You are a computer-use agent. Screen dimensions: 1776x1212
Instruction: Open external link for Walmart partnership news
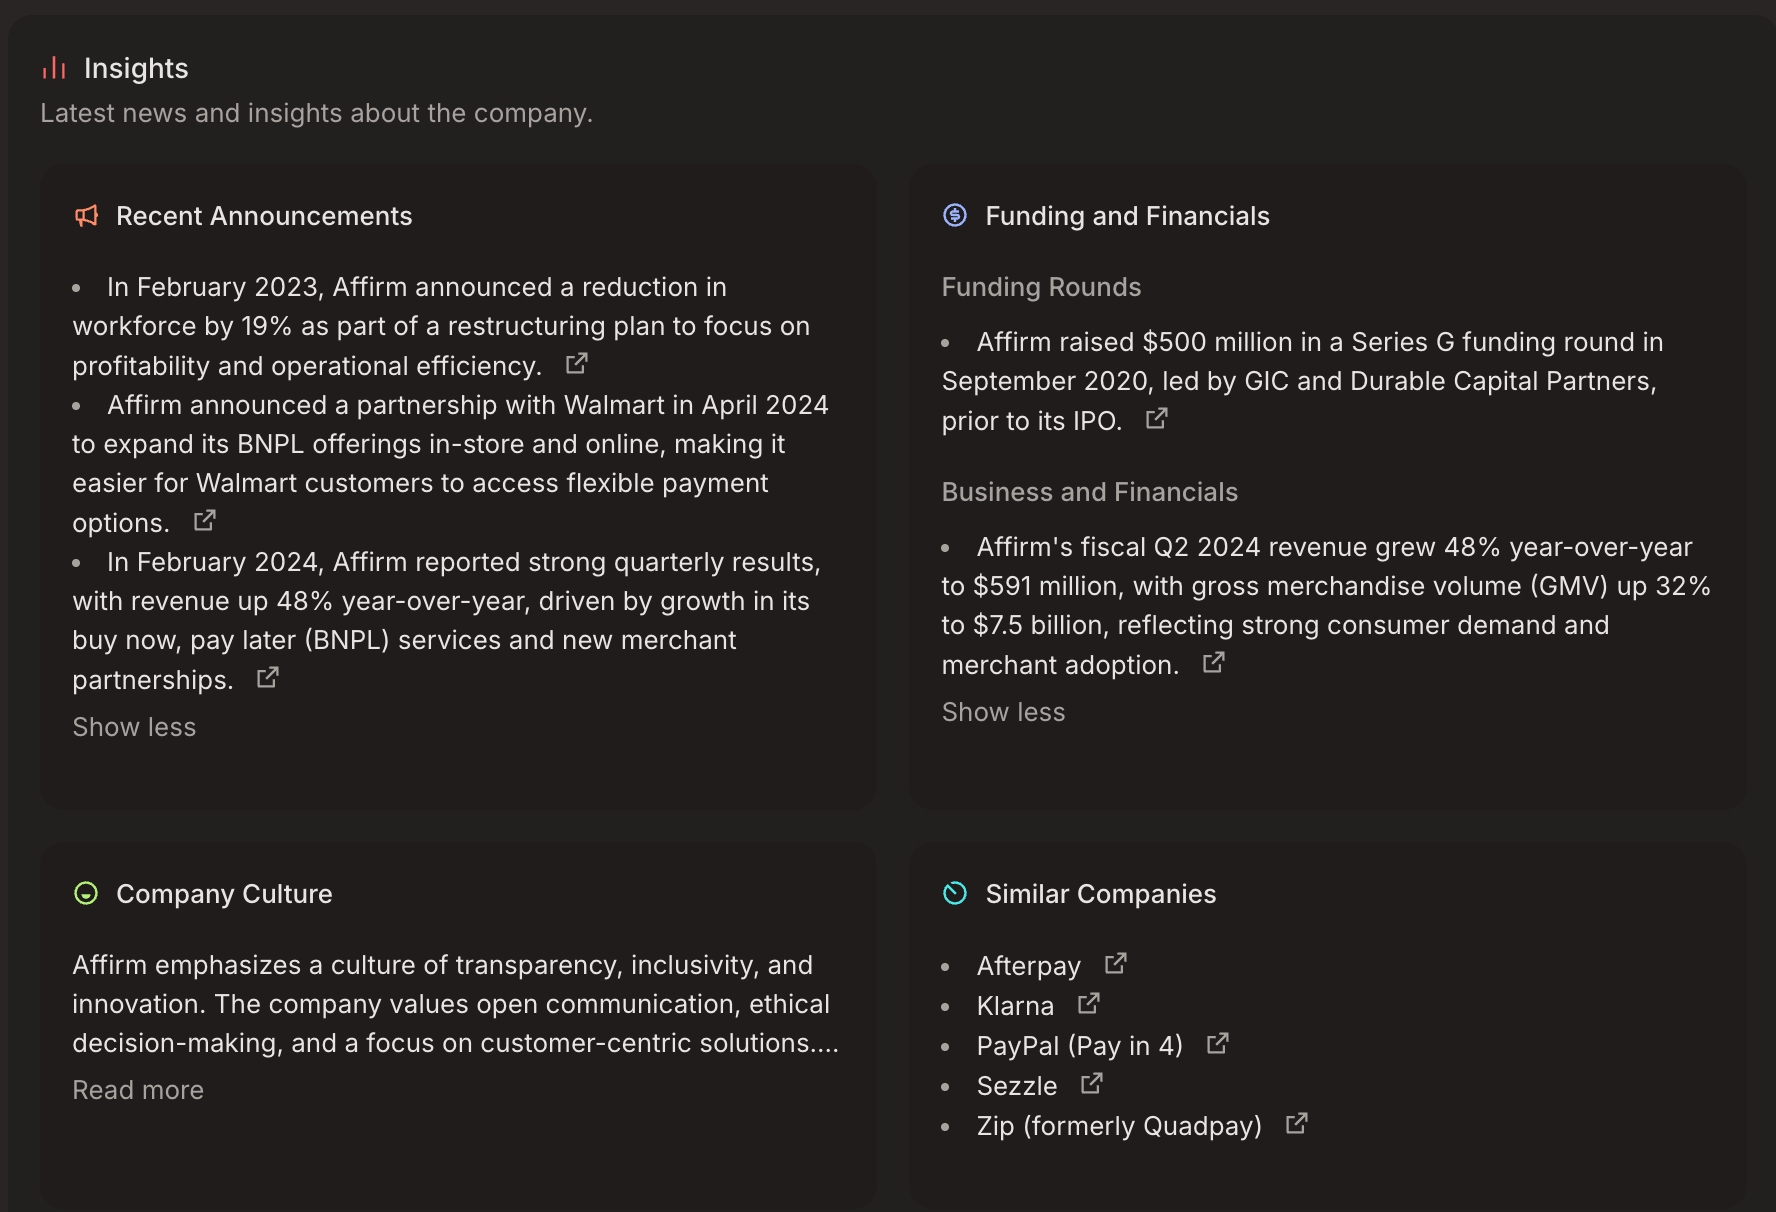click(x=204, y=520)
